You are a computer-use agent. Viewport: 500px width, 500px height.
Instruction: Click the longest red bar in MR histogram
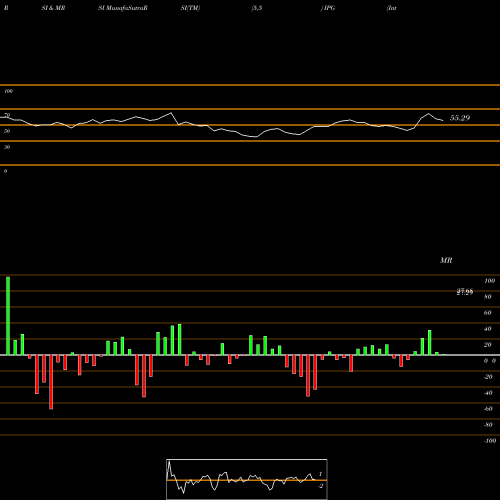coord(51,382)
